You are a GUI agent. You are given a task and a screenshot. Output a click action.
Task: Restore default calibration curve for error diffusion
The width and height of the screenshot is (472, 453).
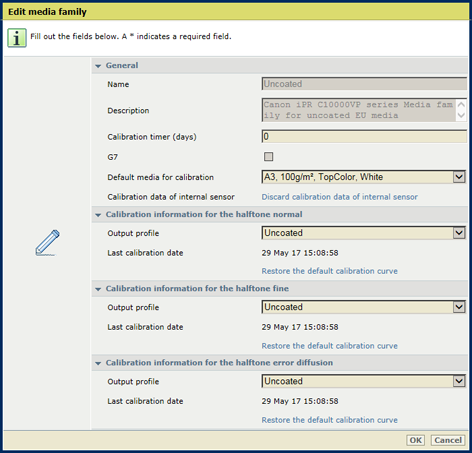click(x=329, y=420)
